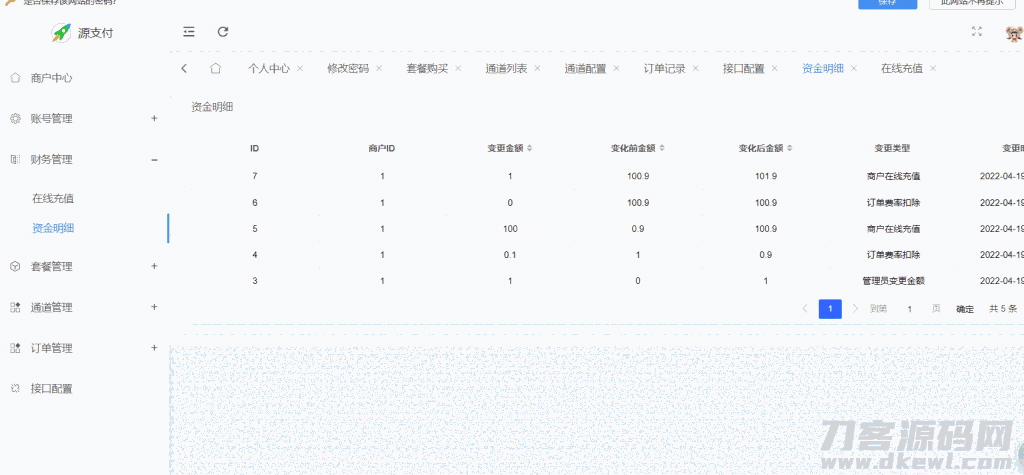This screenshot has width=1024, height=475.
Task: Click the fullscreen icon
Action: pos(977,31)
